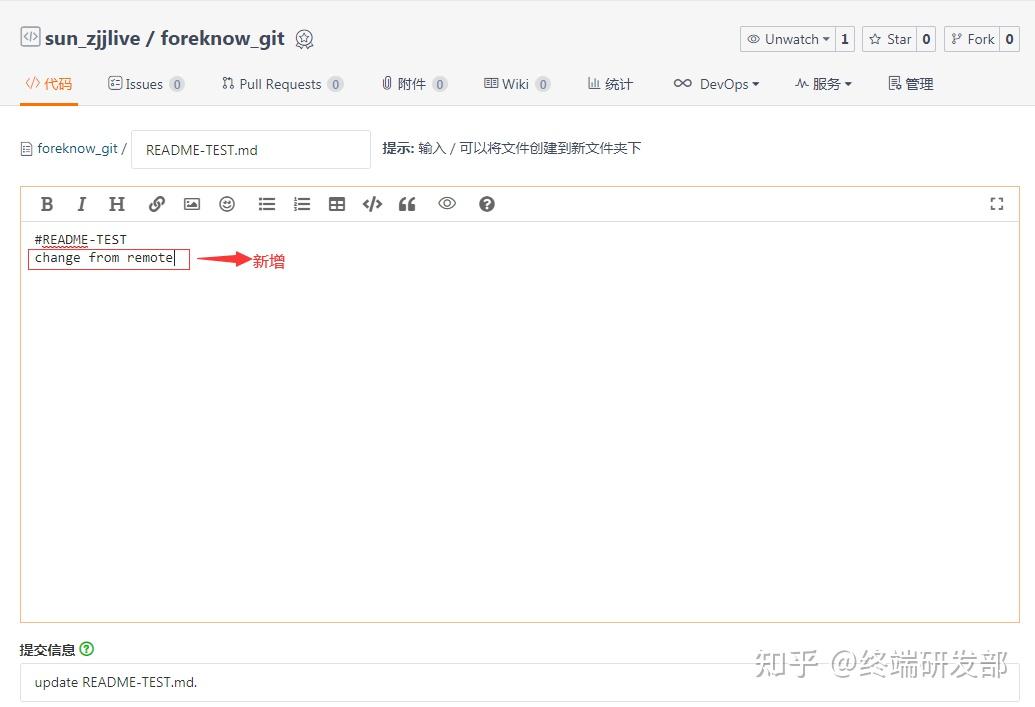The image size is (1035, 707).
Task: Open the 服务 dropdown menu
Action: coord(823,84)
